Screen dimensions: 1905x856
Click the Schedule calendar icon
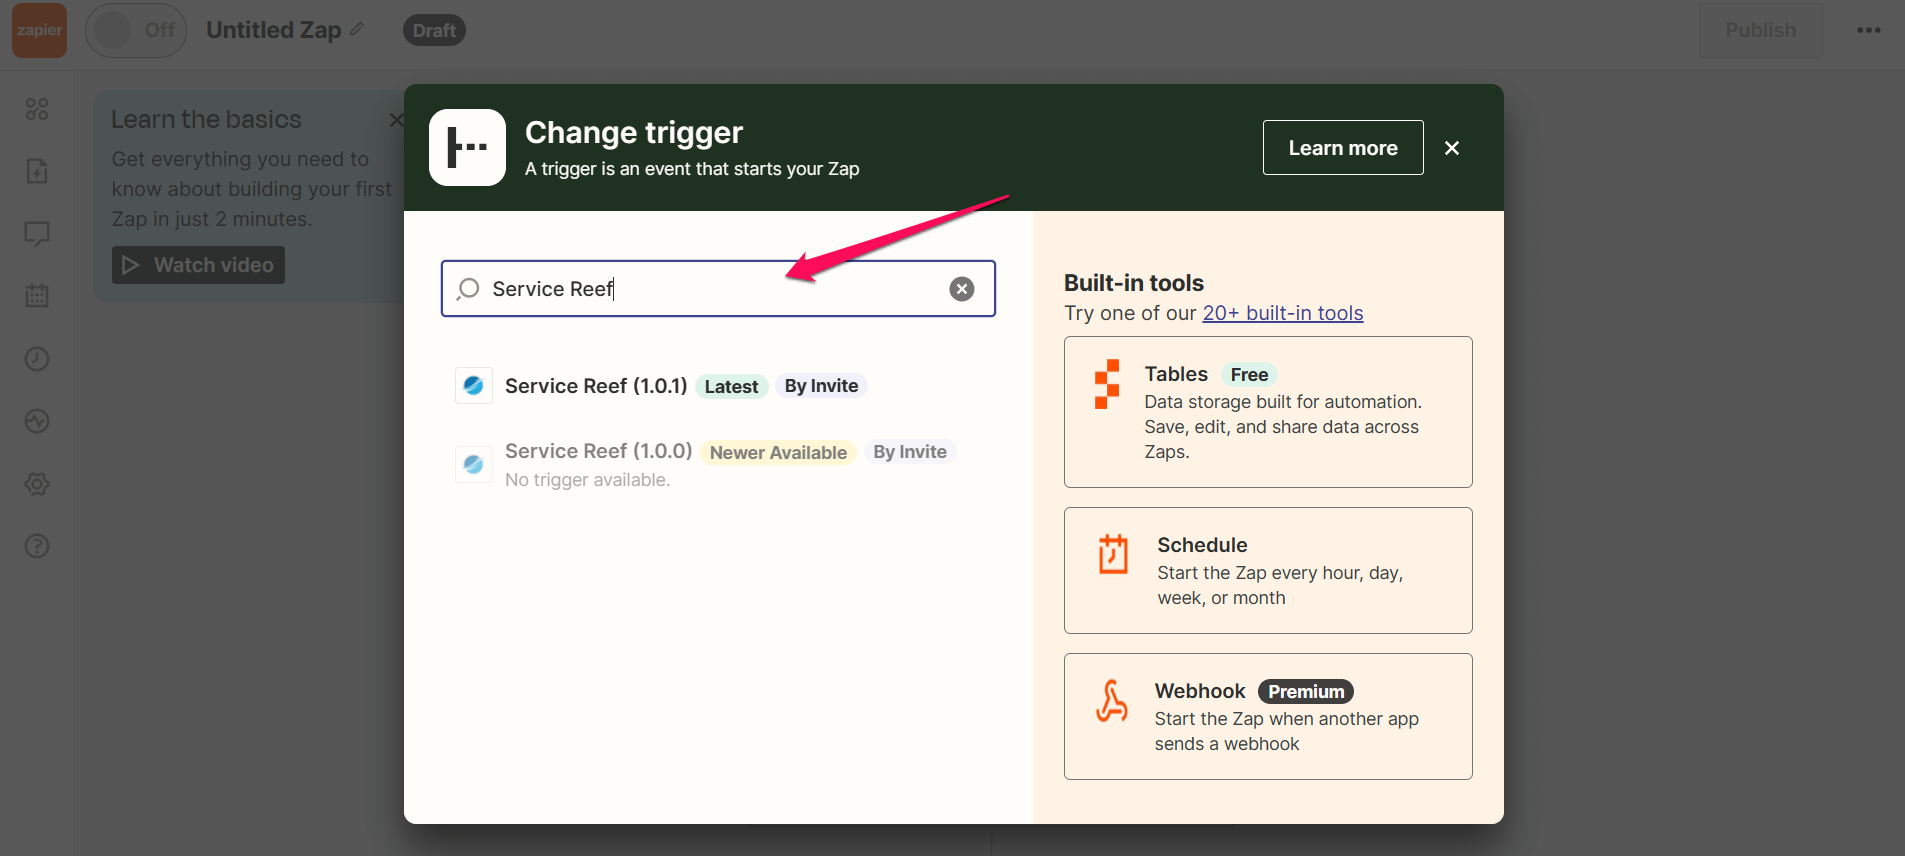pos(1113,554)
